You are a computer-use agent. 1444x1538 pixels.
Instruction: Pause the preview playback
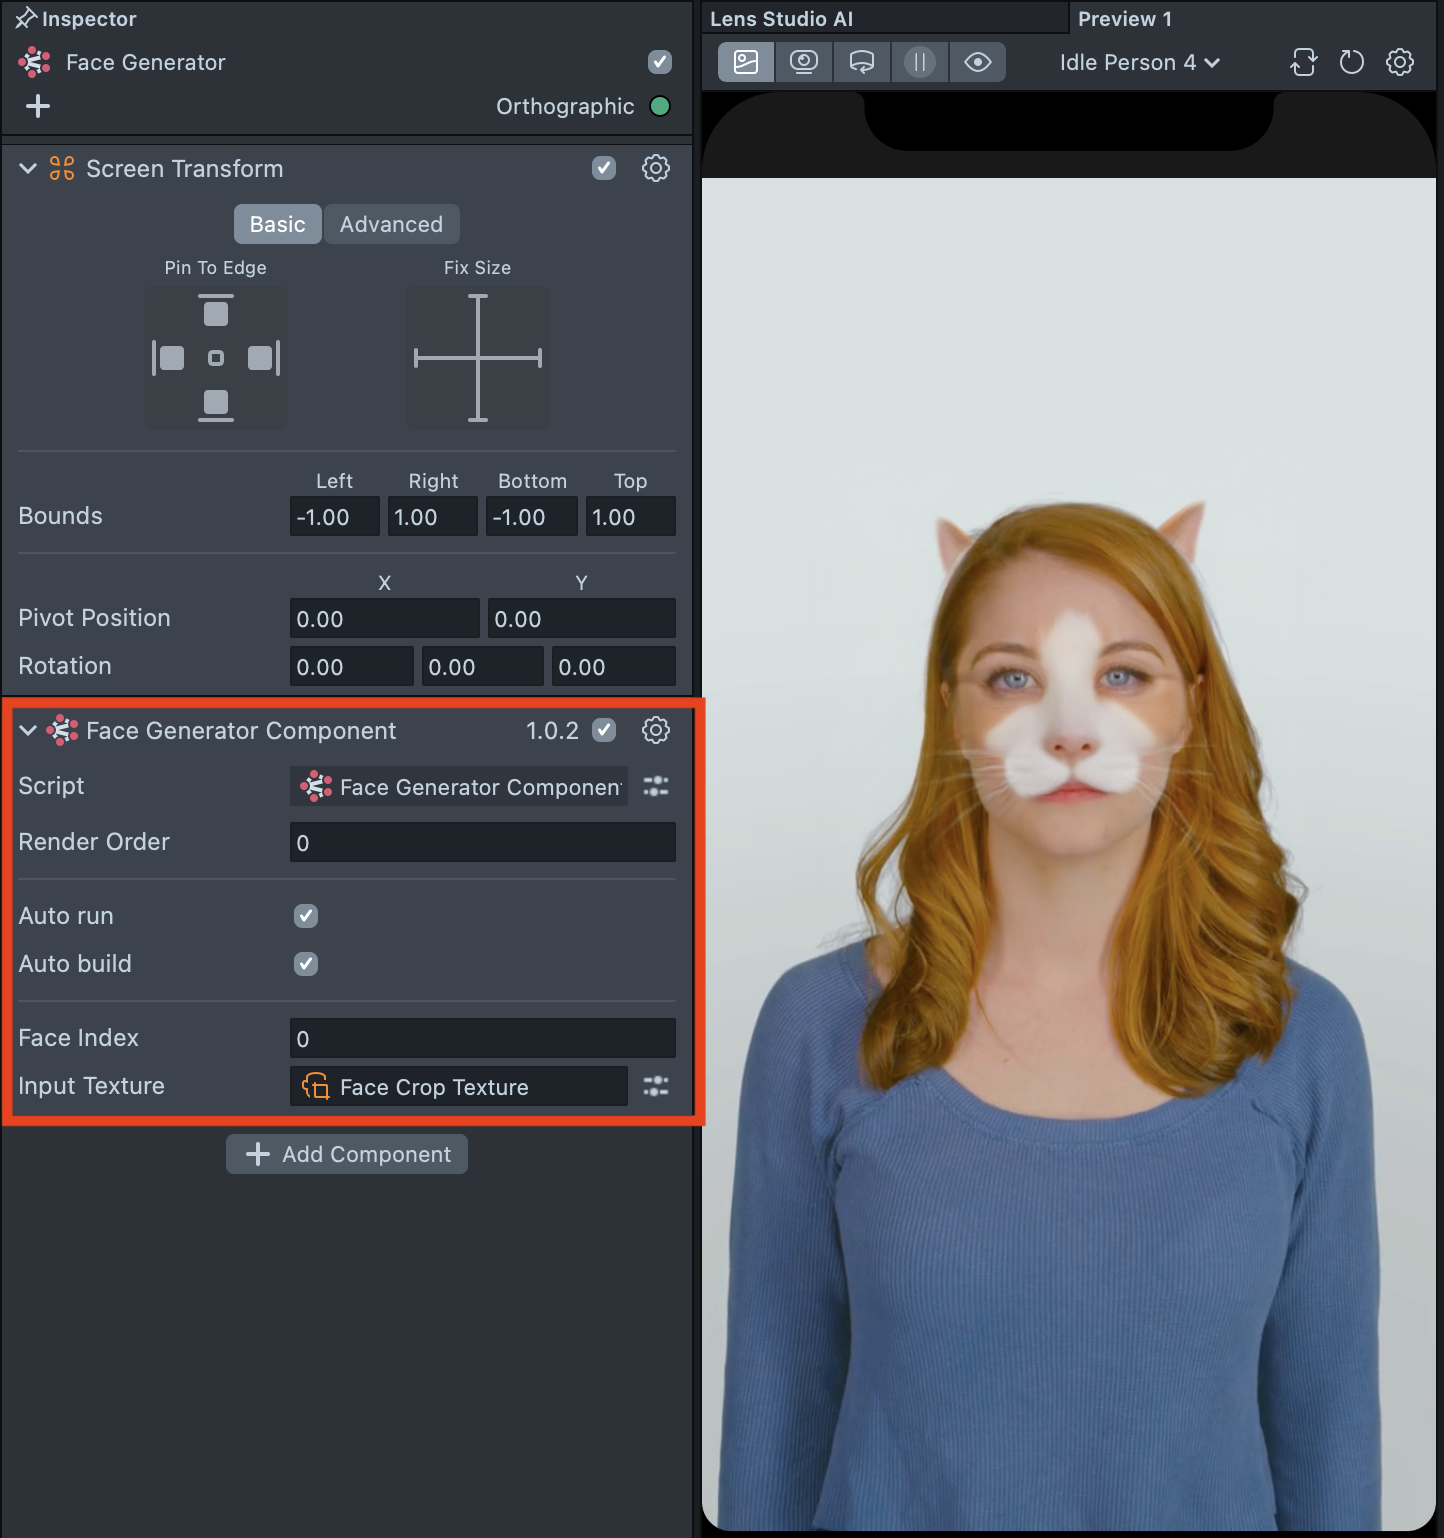(x=919, y=62)
